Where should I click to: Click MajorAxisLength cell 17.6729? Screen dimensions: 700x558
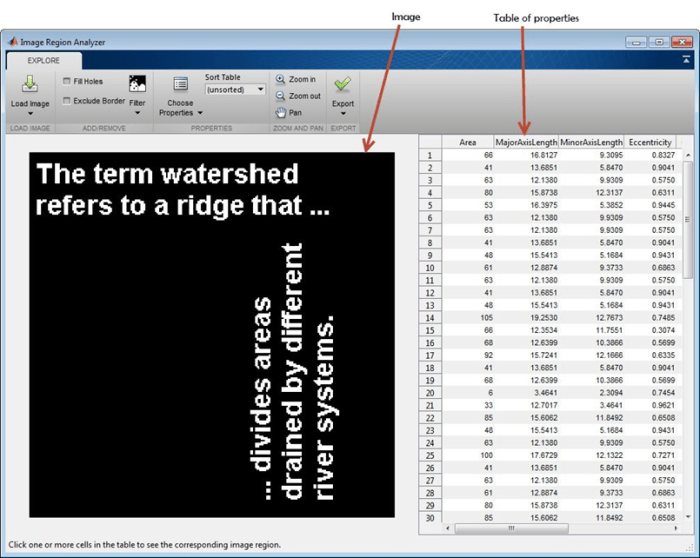click(526, 455)
